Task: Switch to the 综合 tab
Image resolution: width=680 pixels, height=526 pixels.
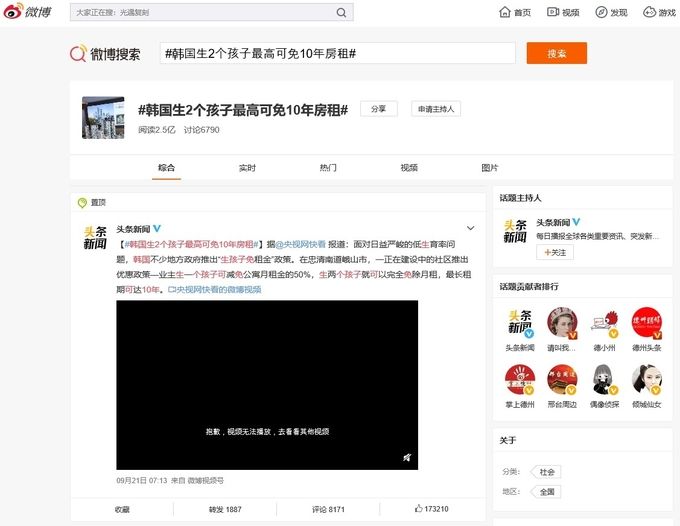Action: point(167,167)
